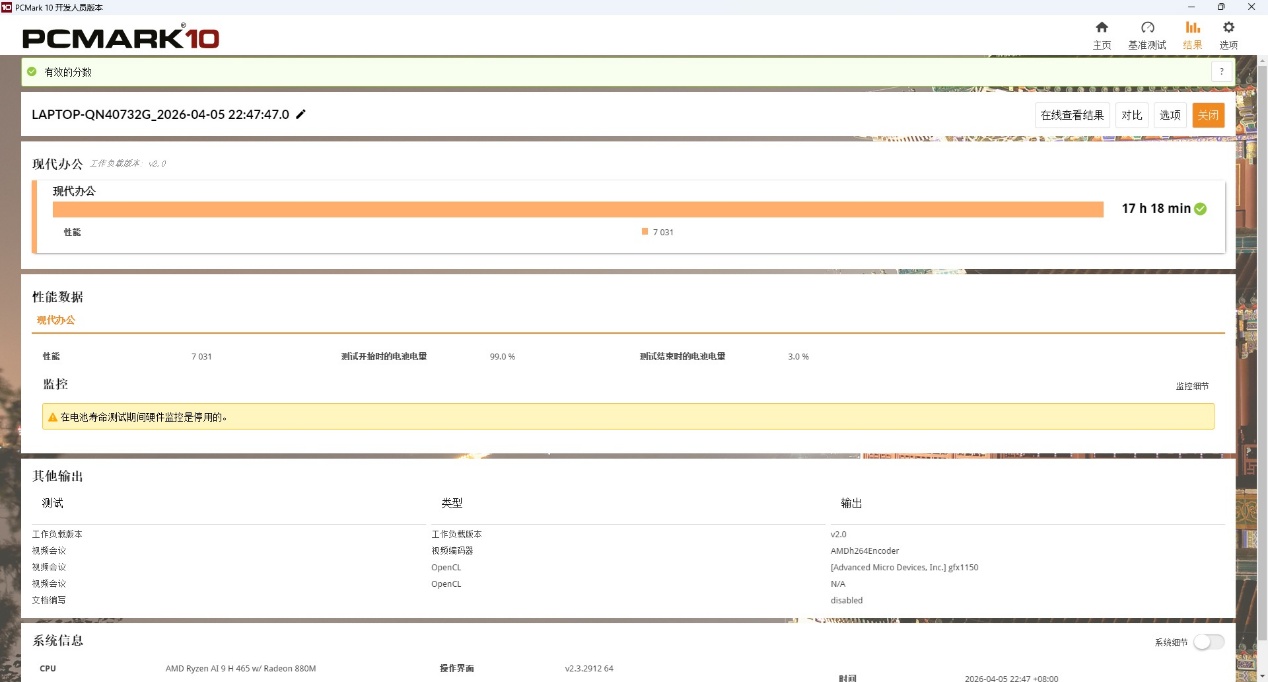Click the N/A OpenCL output value

tap(838, 584)
